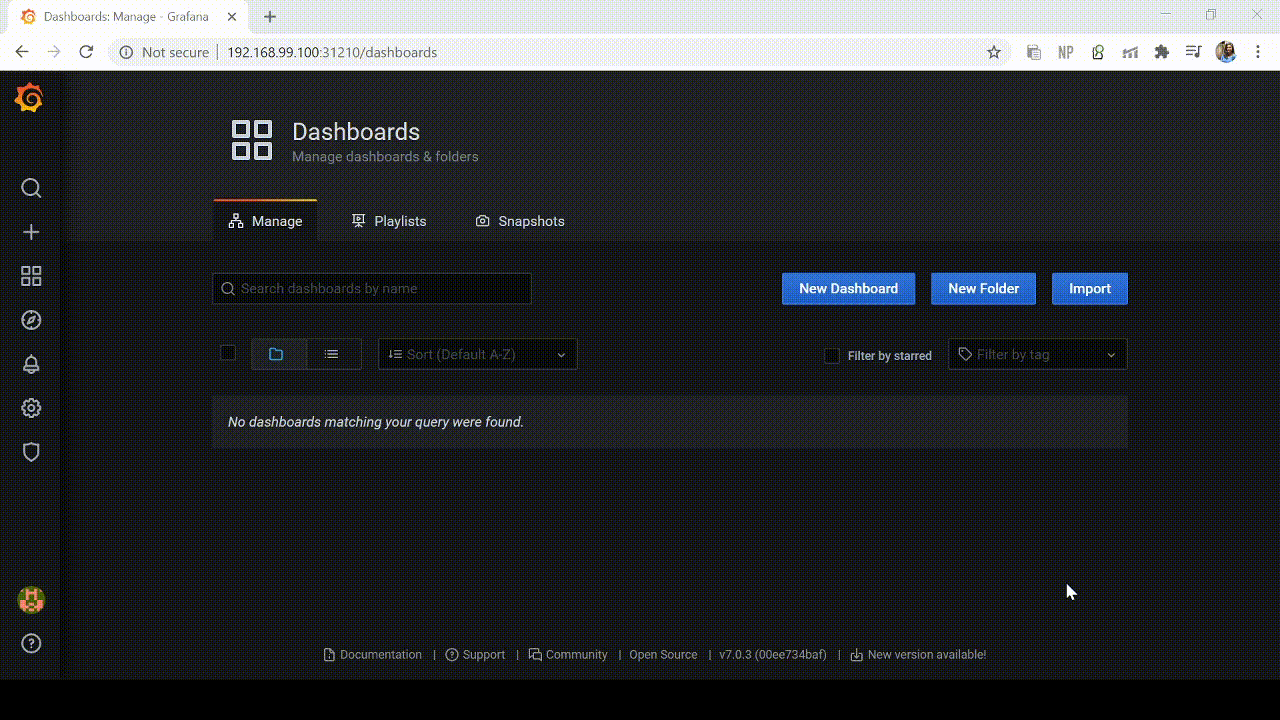This screenshot has height=720, width=1280.
Task: Open Alerting bell icon in sidebar
Action: (x=31, y=364)
